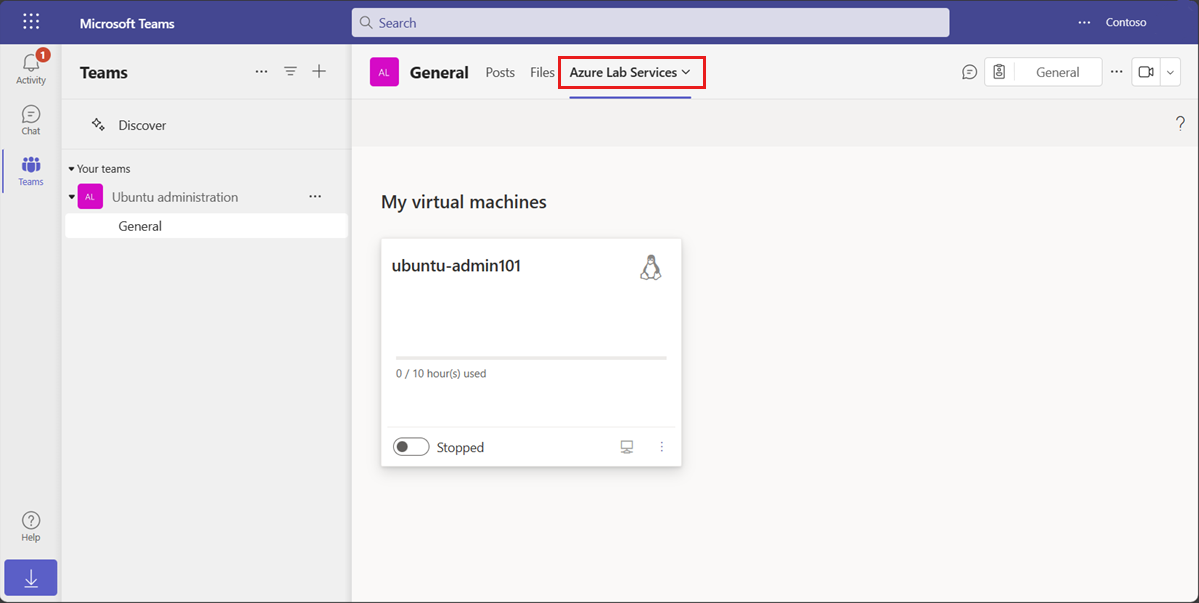Open the VM card's vertical ellipsis menu
This screenshot has height=603, width=1199.
click(661, 446)
